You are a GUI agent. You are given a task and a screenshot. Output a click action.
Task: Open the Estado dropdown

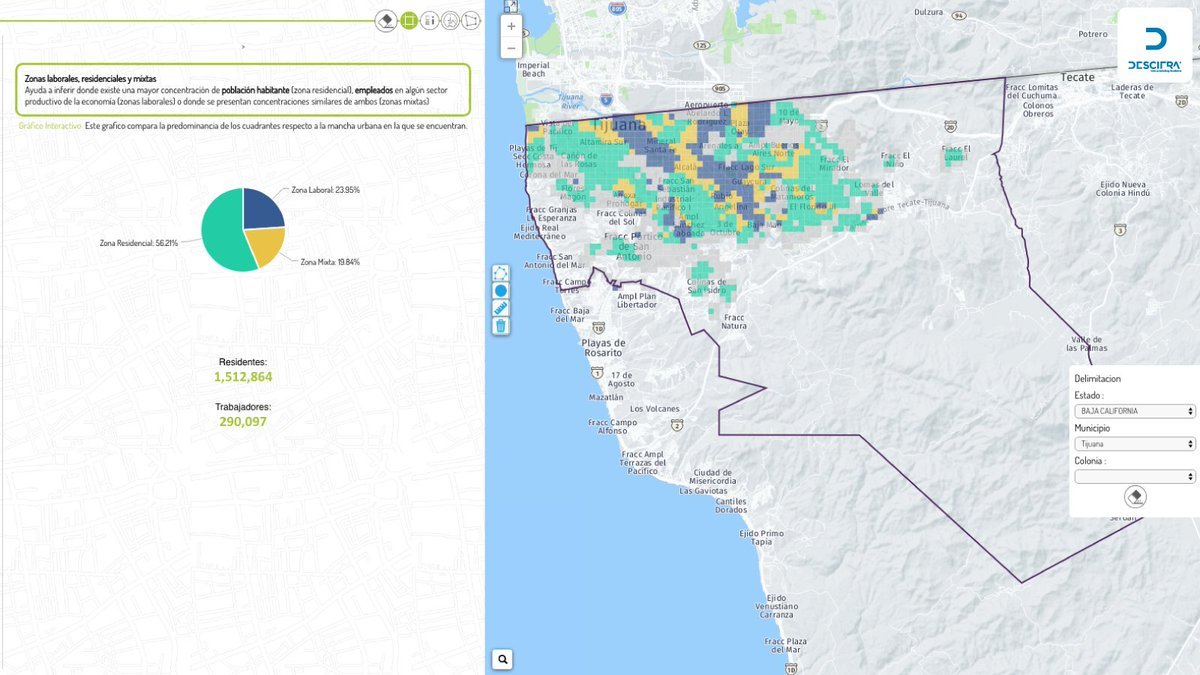click(x=1135, y=411)
